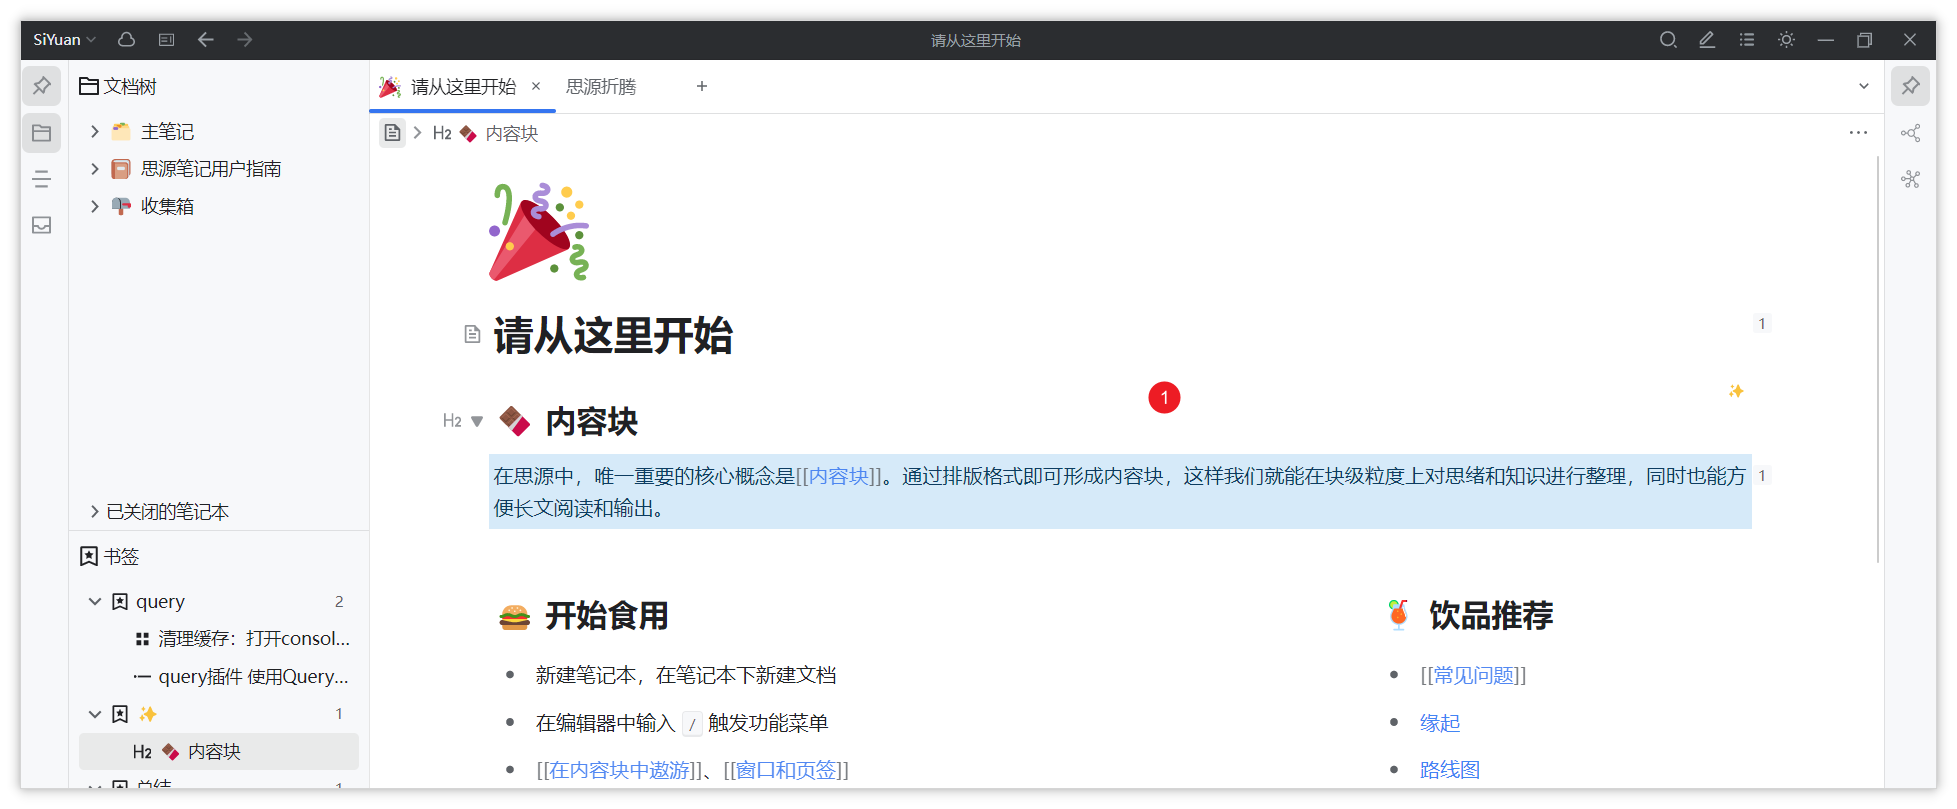Open the inbox panel icon in left dock
The width and height of the screenshot is (1957, 809).
tap(42, 225)
